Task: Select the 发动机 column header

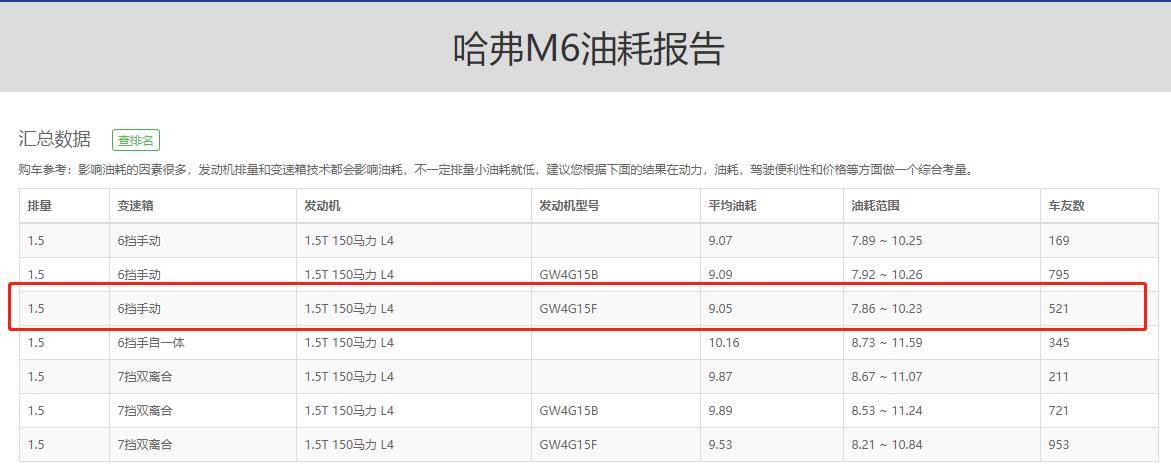Action: pos(323,205)
